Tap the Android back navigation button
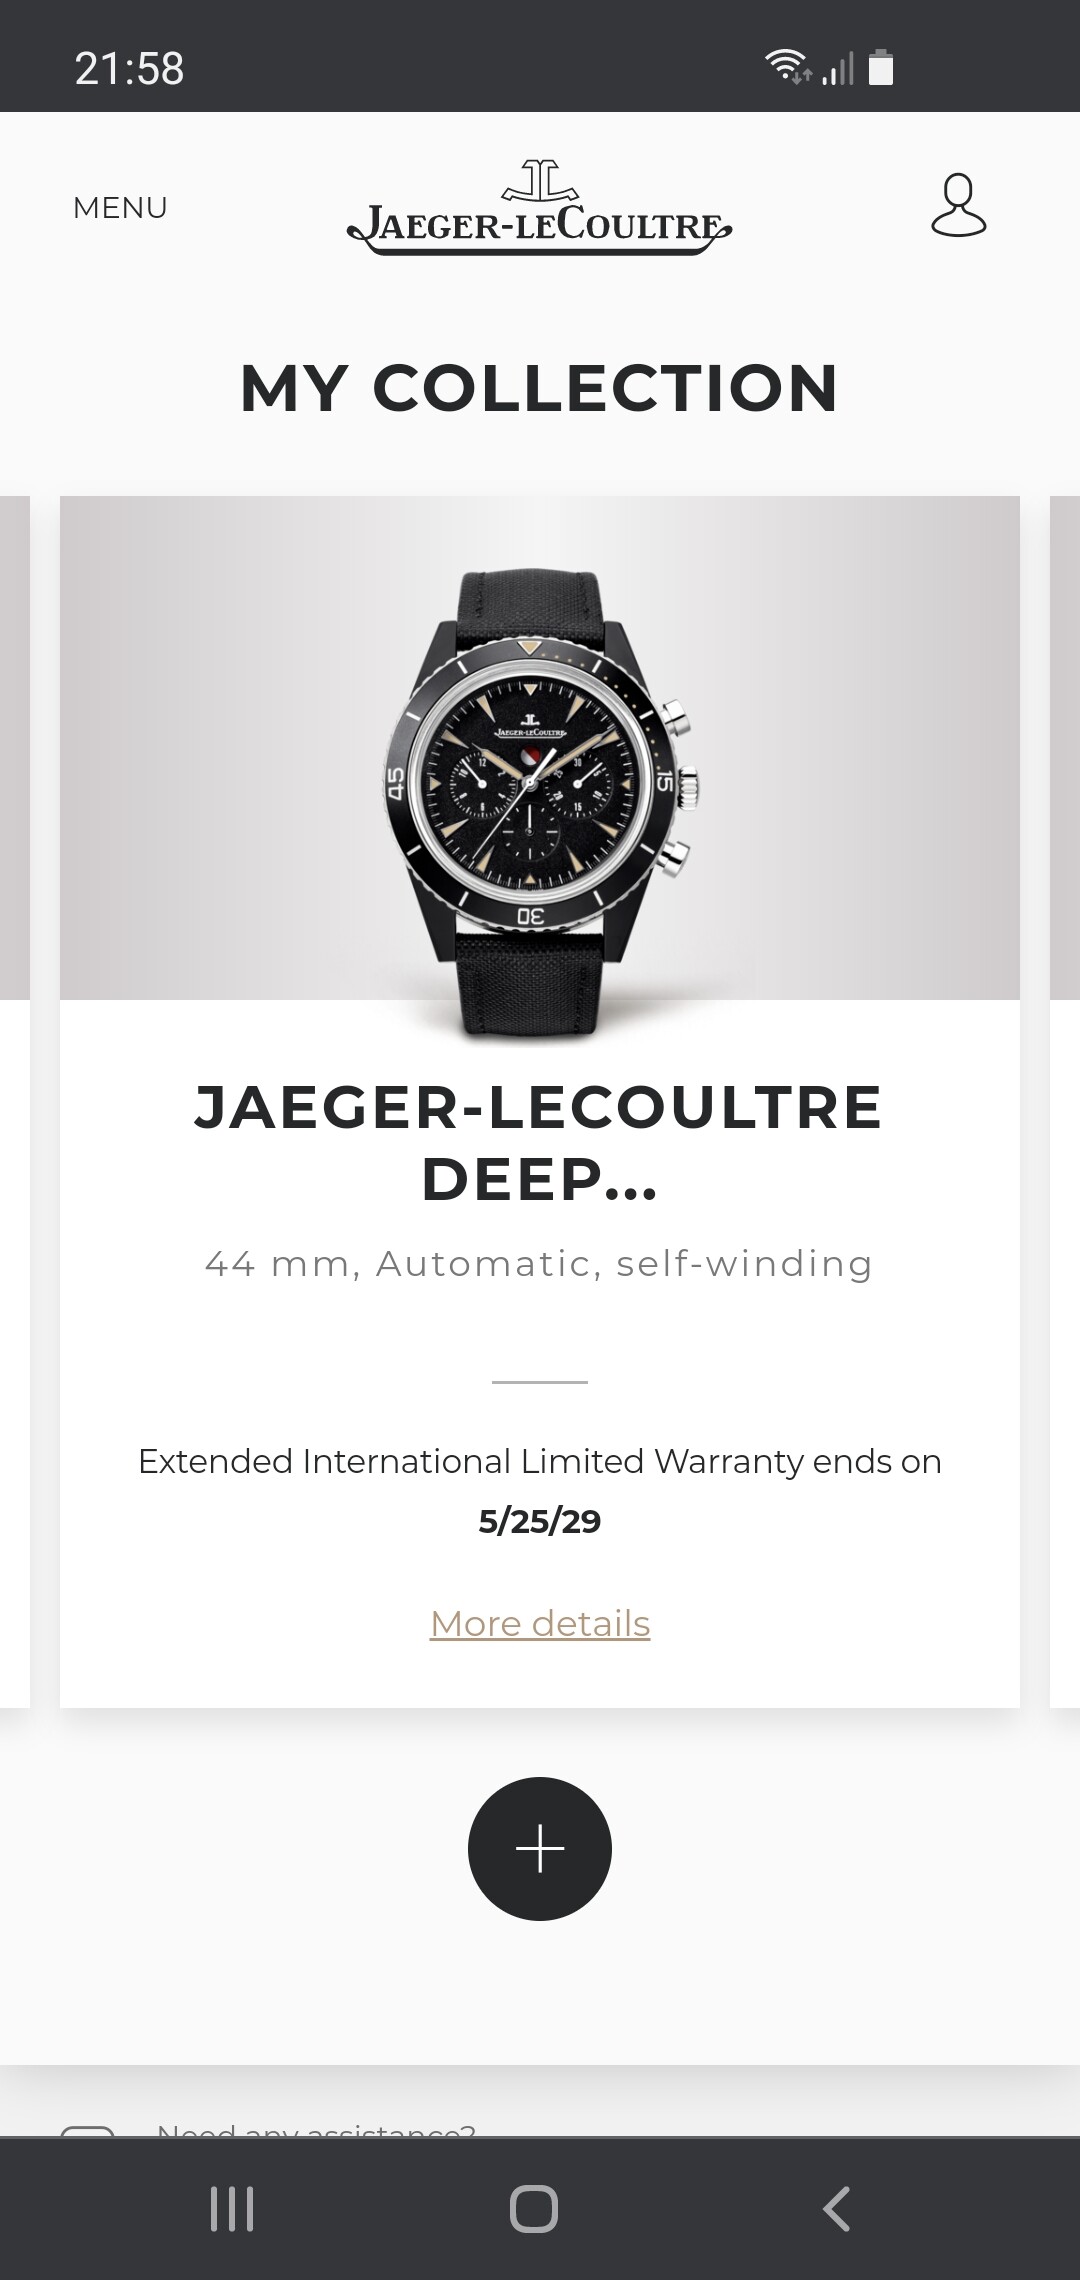This screenshot has width=1080, height=2280. coord(836,2208)
